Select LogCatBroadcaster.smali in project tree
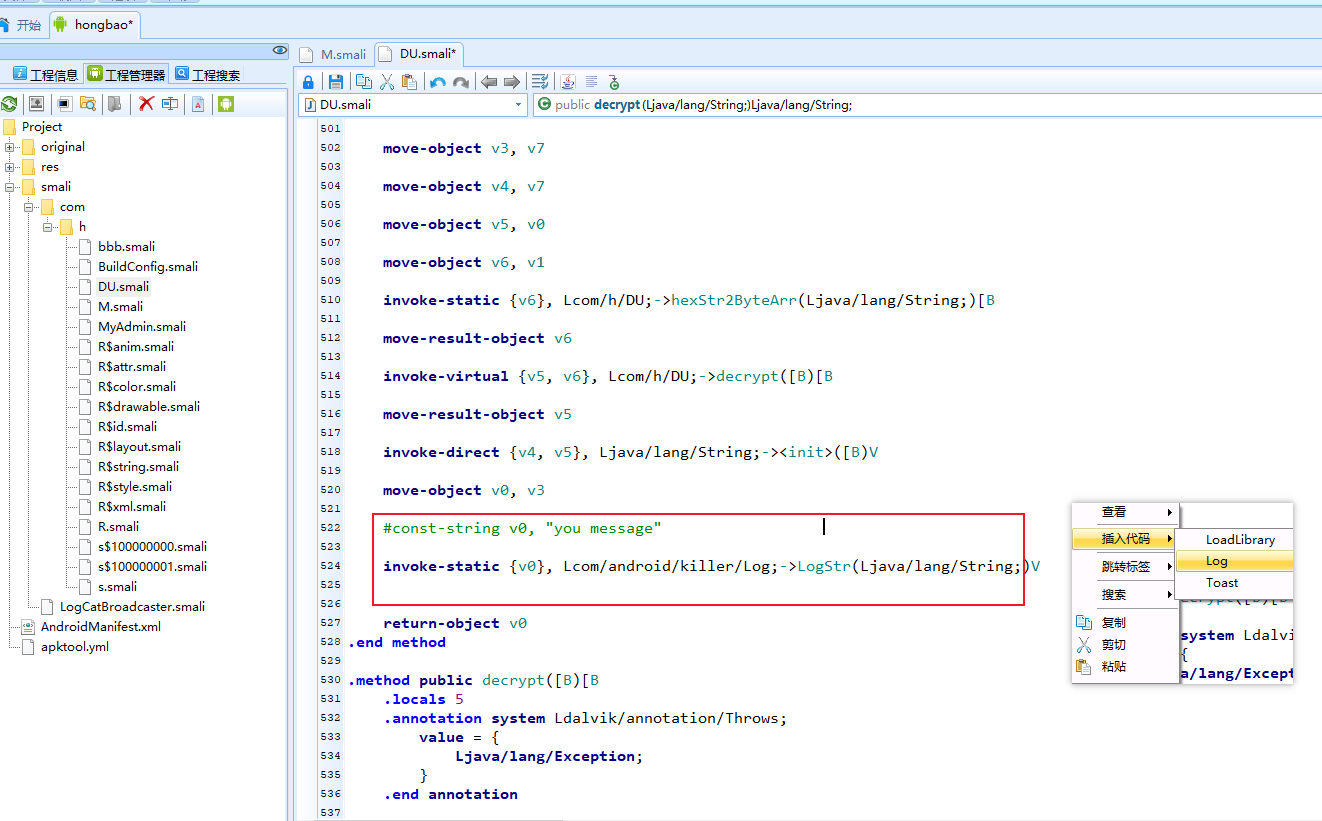The height and width of the screenshot is (821, 1322). pos(132,607)
